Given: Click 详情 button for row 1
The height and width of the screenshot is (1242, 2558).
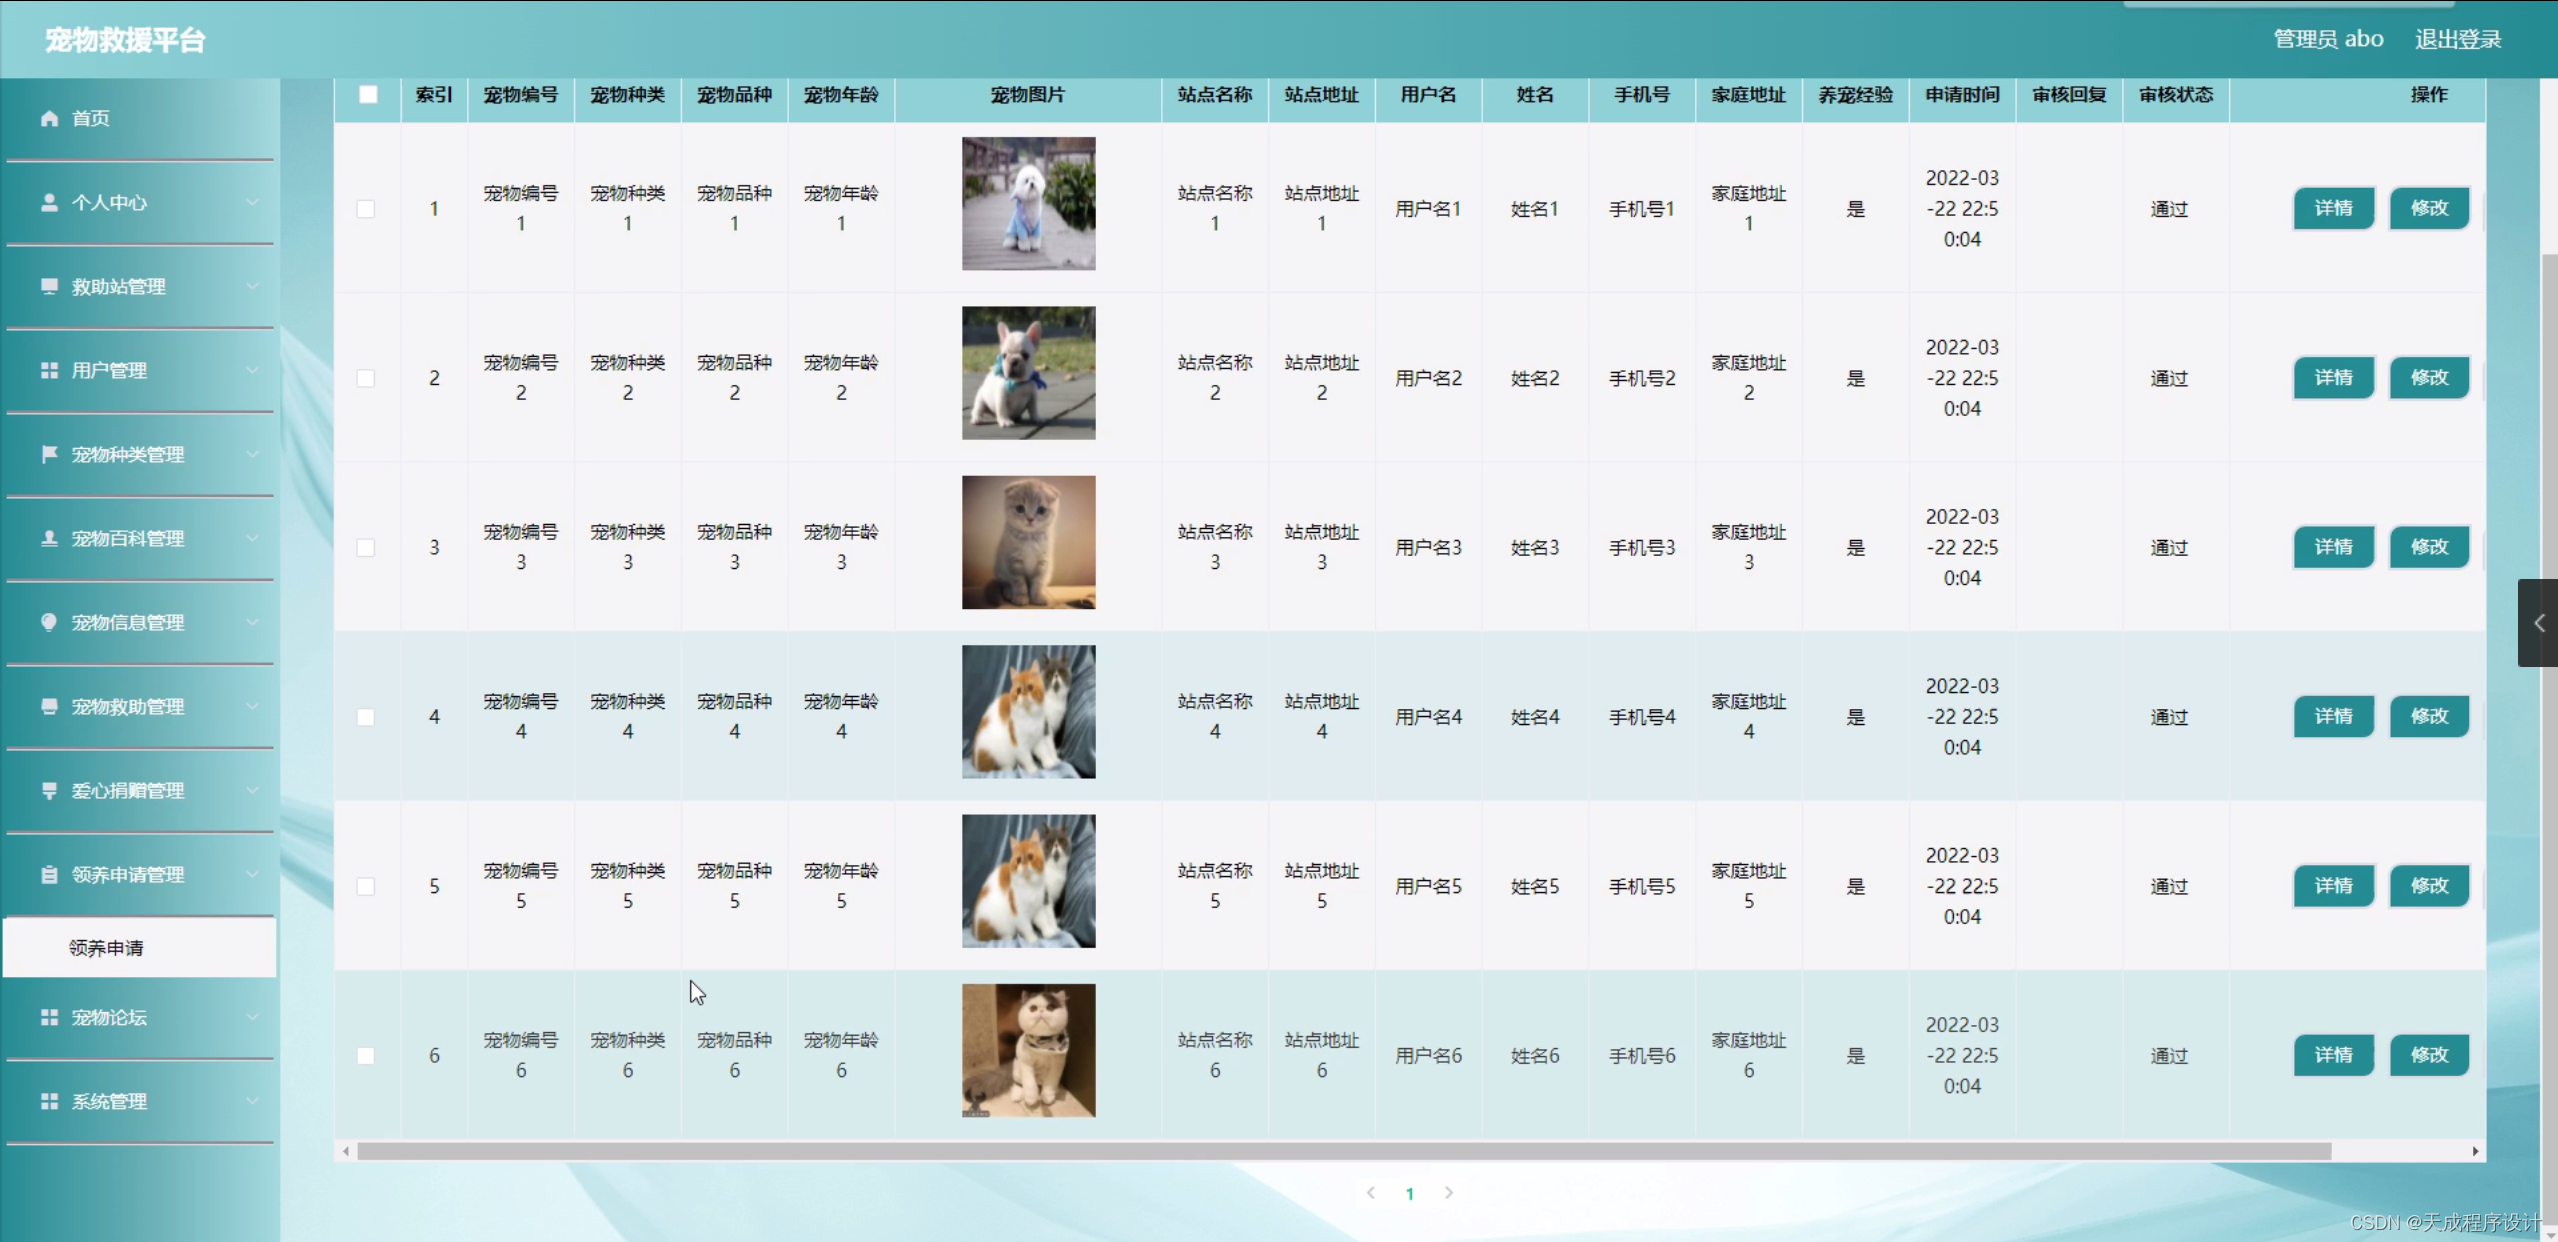Looking at the screenshot, I should pyautogui.click(x=2333, y=209).
